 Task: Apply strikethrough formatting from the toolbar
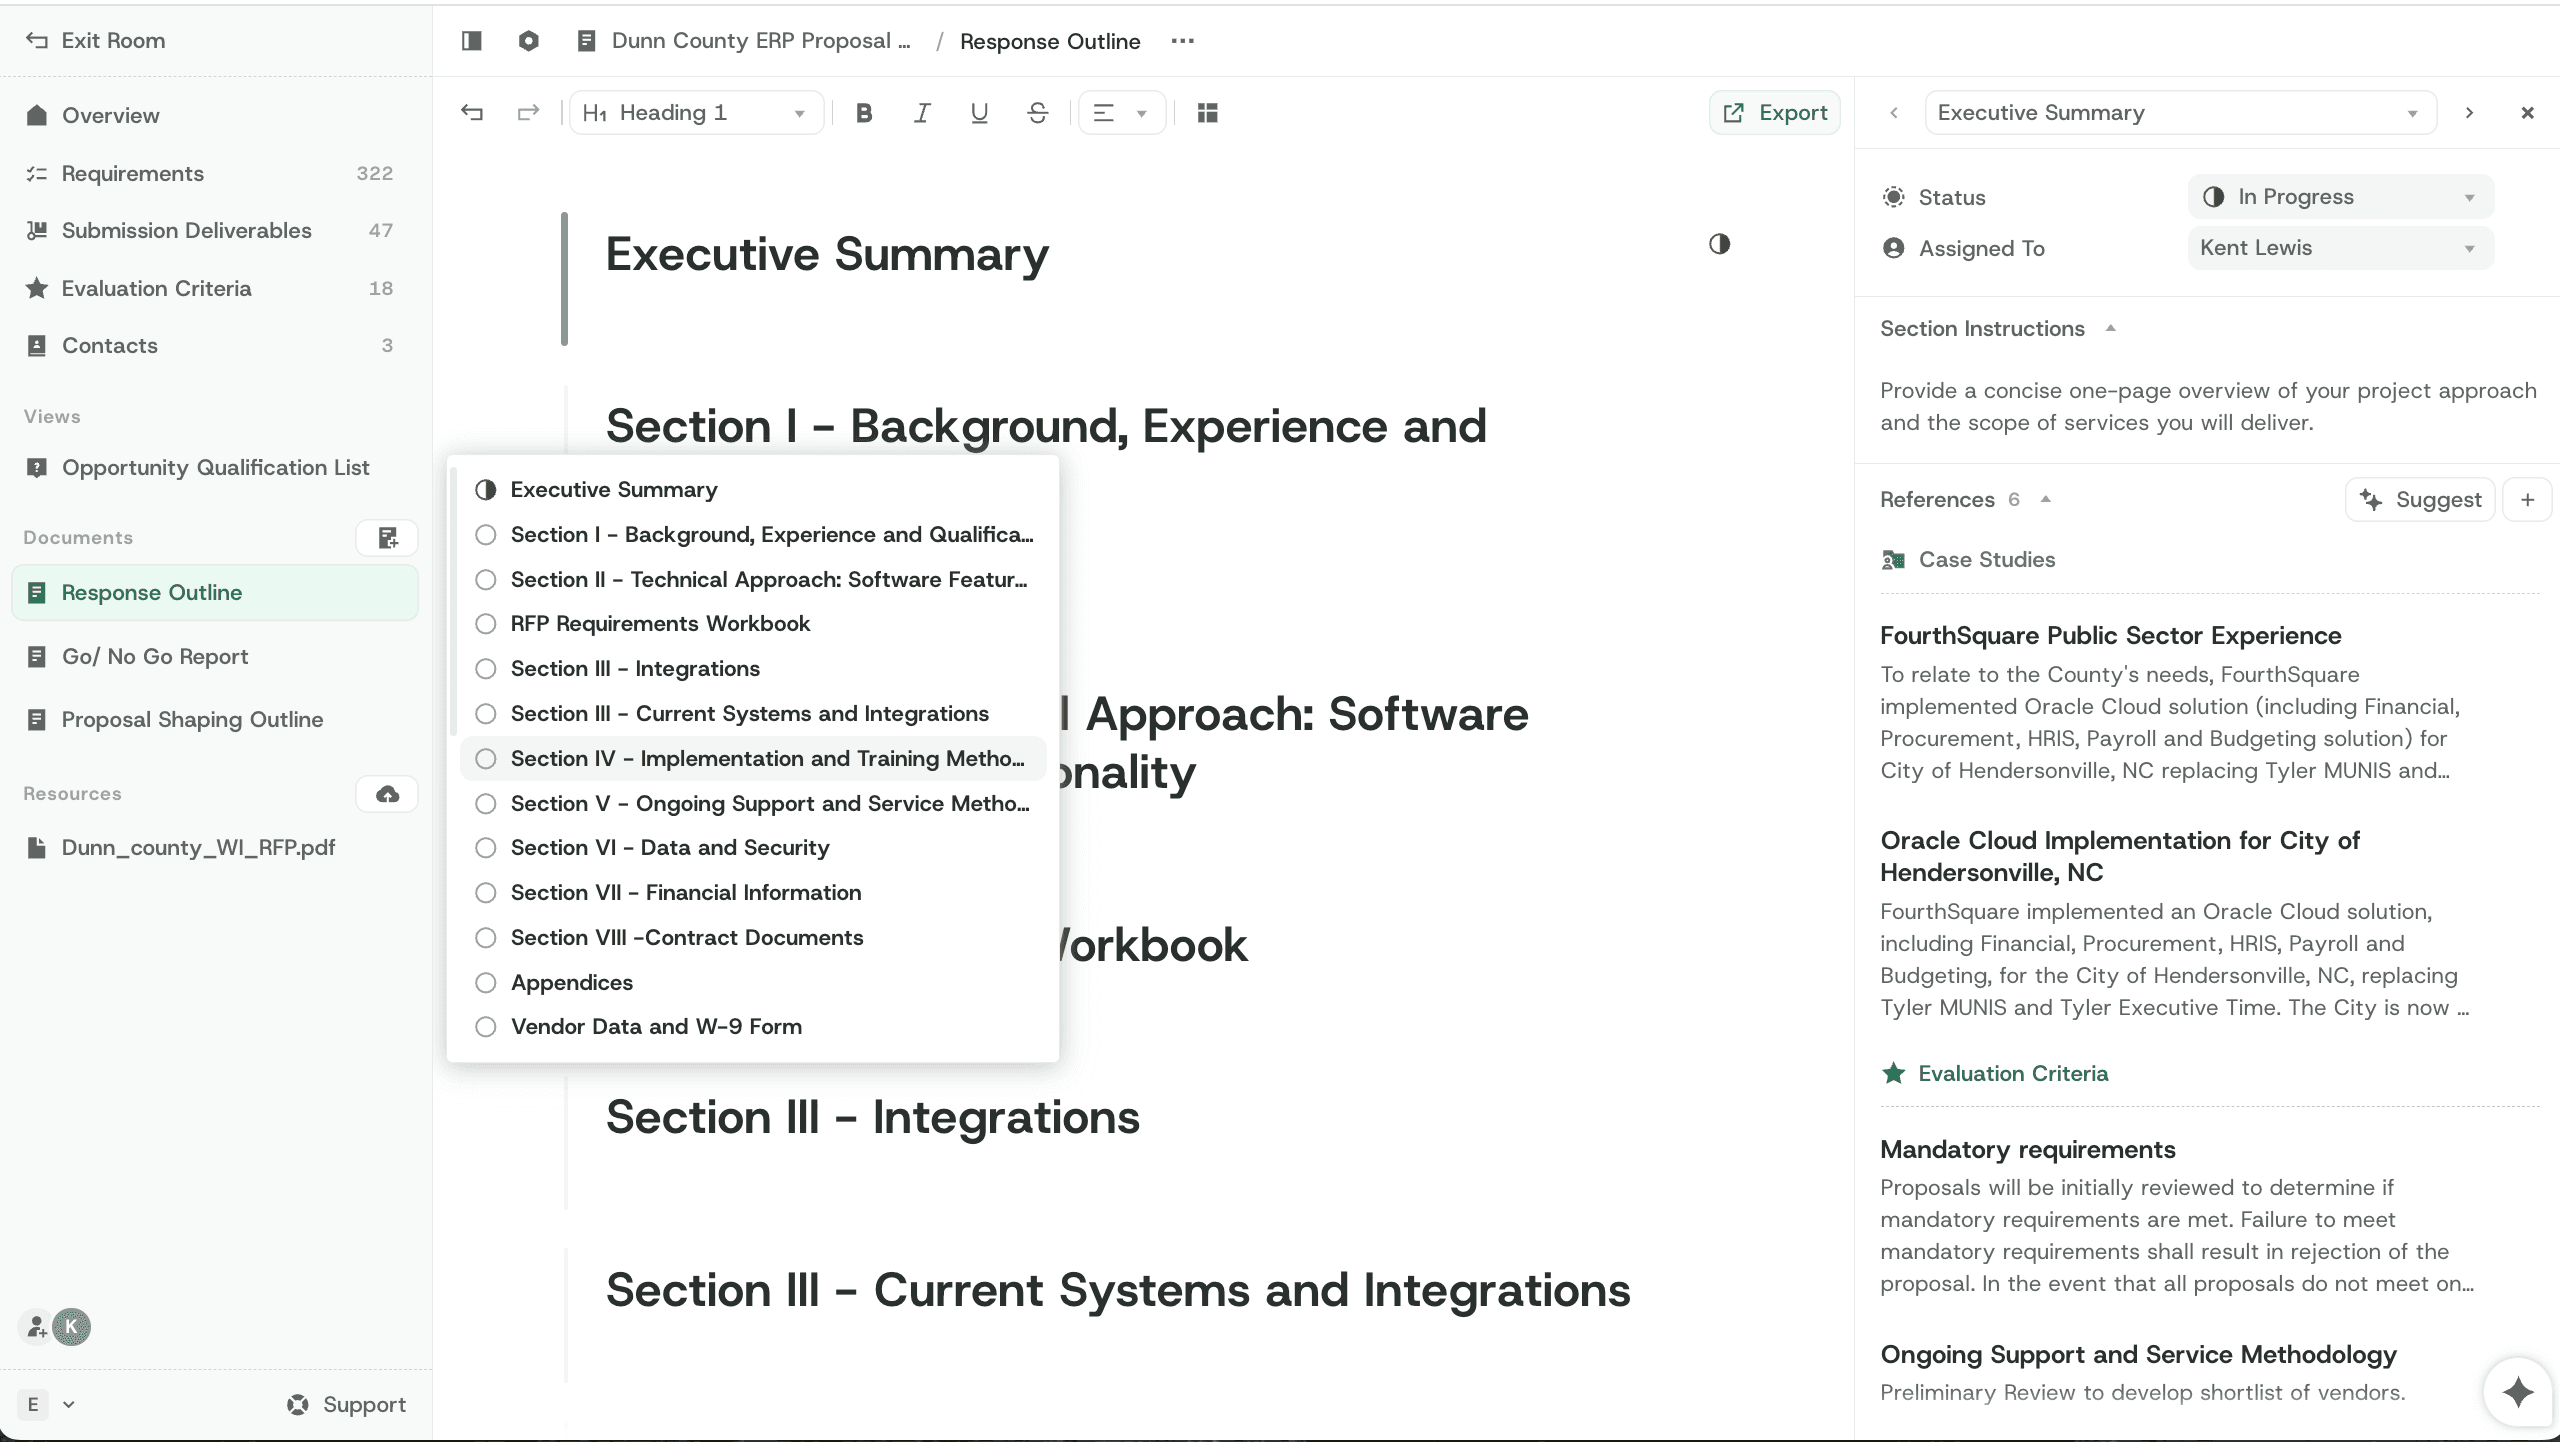[1037, 112]
